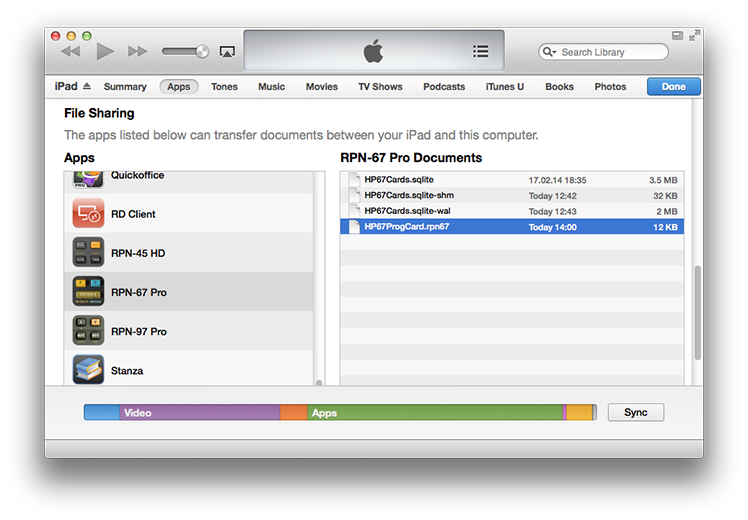The width and height of the screenshot is (748, 520).
Task: Click the fast-forward next track button
Action: 137,52
